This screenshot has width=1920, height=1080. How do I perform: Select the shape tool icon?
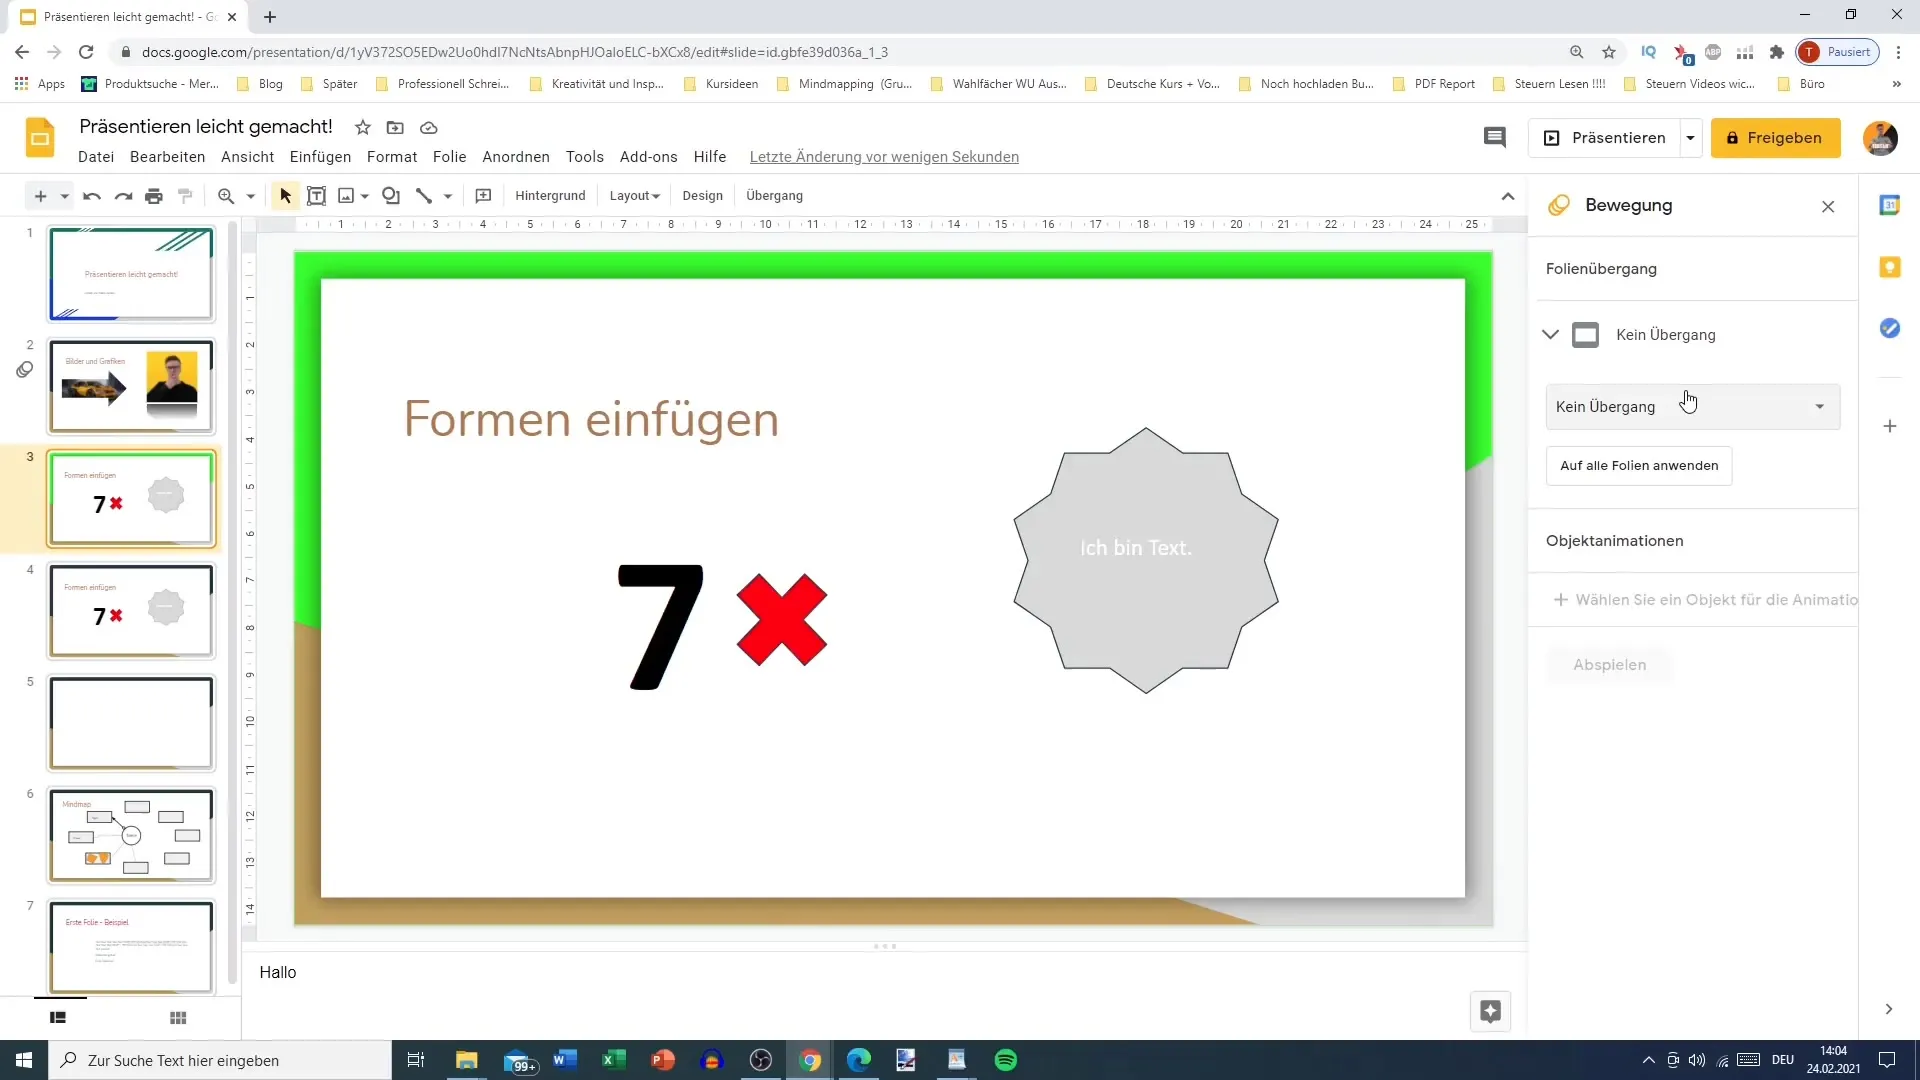(391, 196)
